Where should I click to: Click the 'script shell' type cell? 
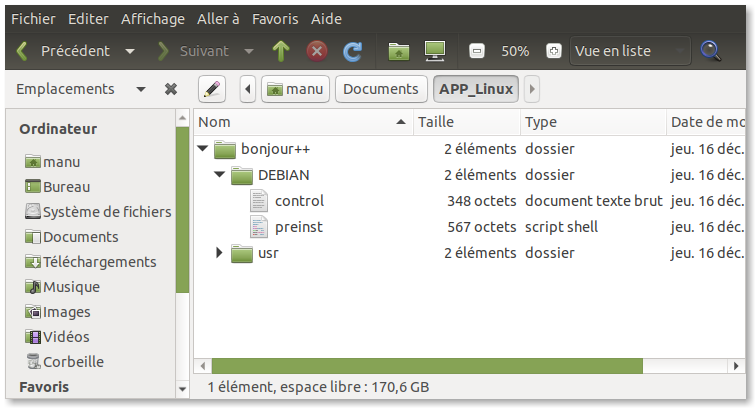click(x=561, y=227)
